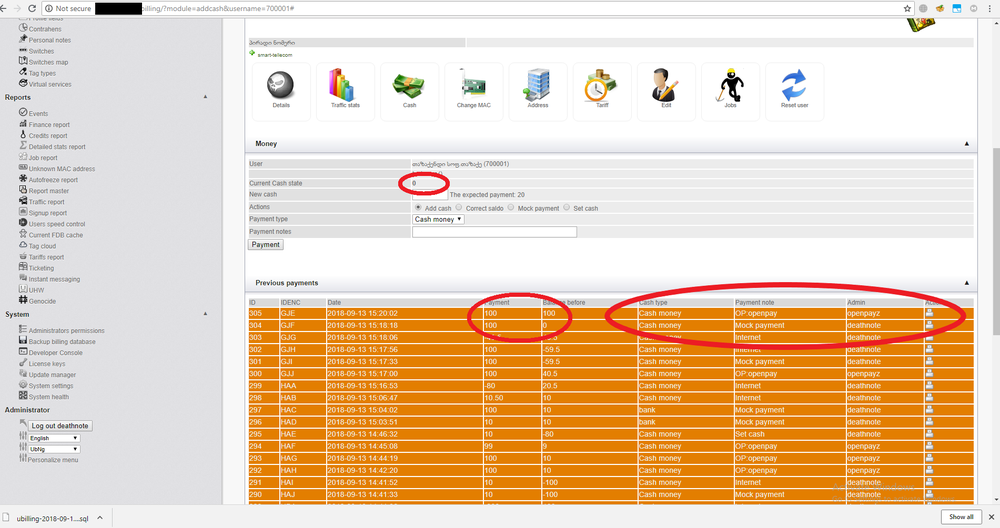Select the Correct saldo radio option
This screenshot has width=1000, height=528.
coord(461,208)
